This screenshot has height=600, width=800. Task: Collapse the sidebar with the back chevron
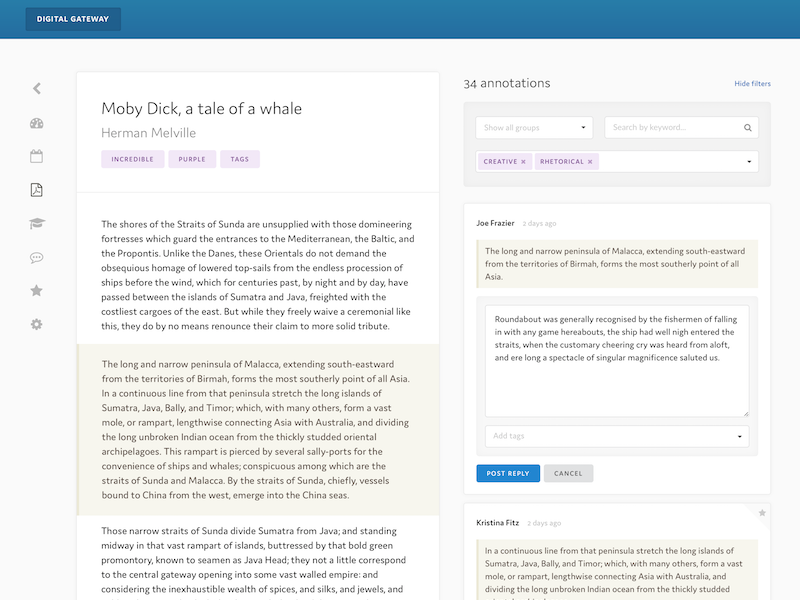(x=38, y=88)
